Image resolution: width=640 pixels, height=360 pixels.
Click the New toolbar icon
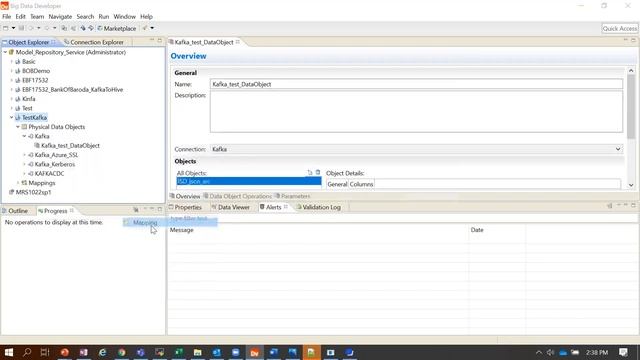pyautogui.click(x=6, y=28)
